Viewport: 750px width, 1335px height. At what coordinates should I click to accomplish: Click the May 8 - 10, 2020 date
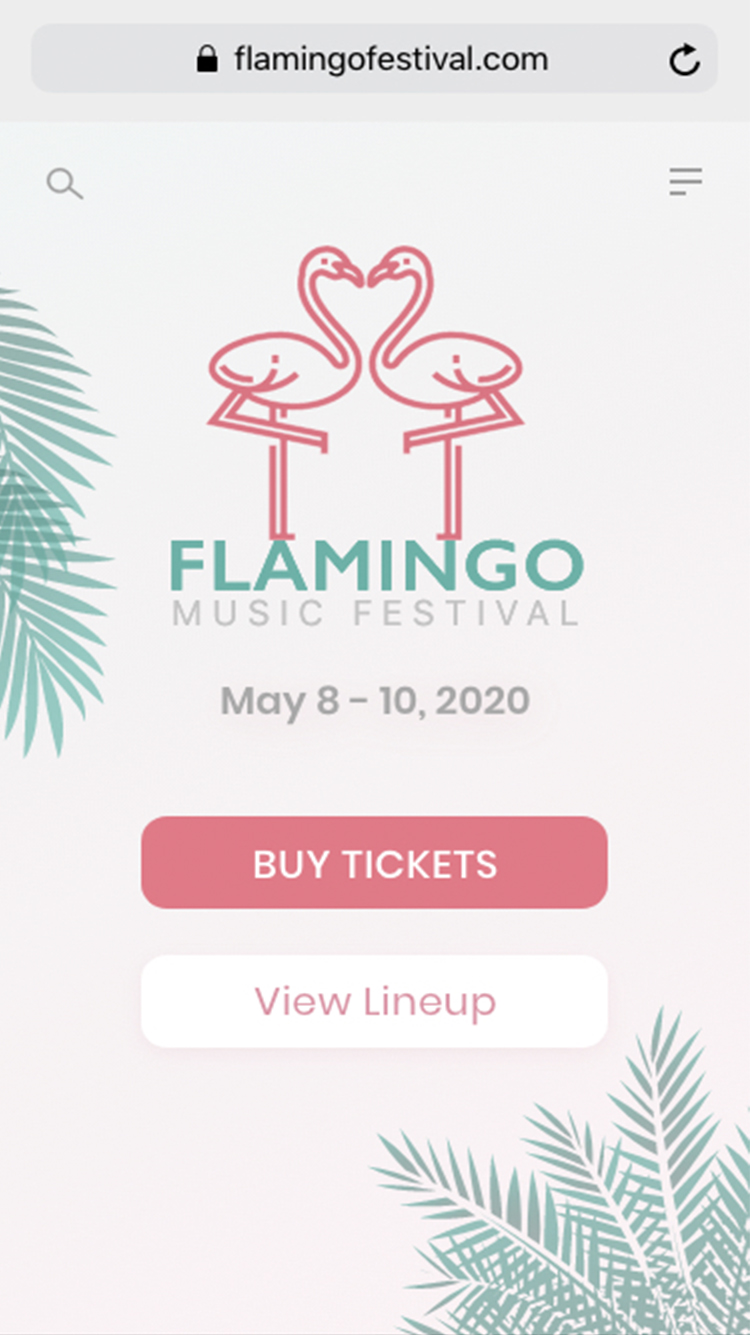tap(374, 700)
